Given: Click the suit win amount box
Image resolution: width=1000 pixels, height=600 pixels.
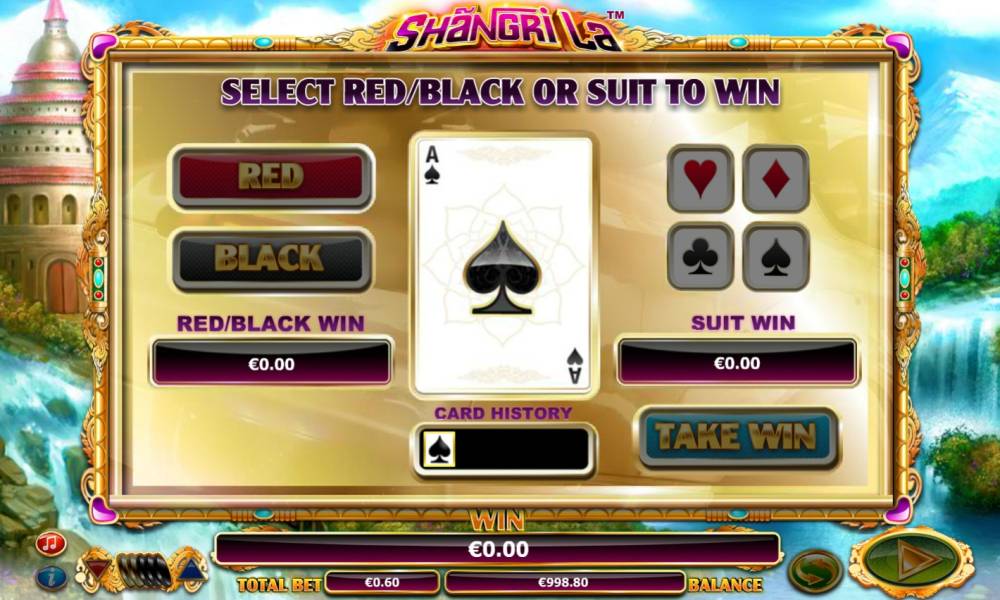Looking at the screenshot, I should point(737,363).
